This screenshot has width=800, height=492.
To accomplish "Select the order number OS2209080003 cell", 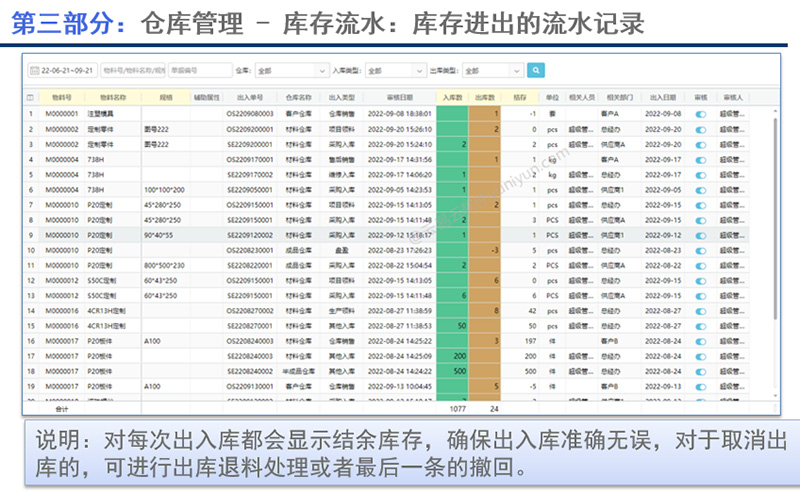I will pyautogui.click(x=250, y=114).
